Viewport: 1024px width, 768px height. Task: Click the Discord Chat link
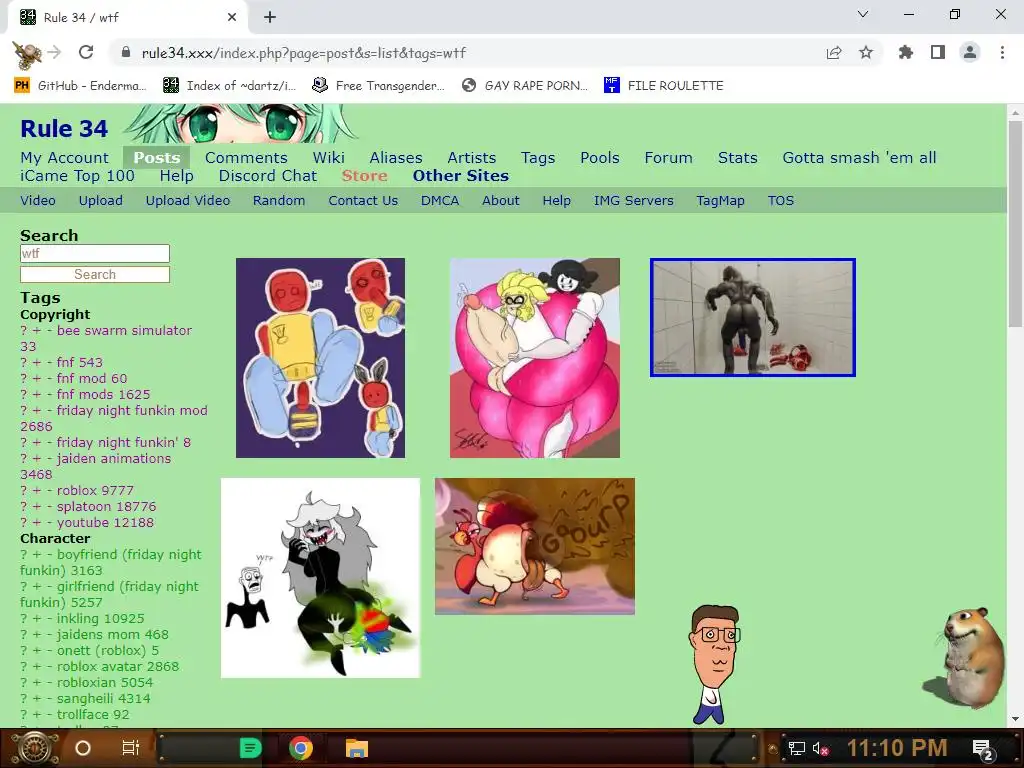pyautogui.click(x=268, y=176)
